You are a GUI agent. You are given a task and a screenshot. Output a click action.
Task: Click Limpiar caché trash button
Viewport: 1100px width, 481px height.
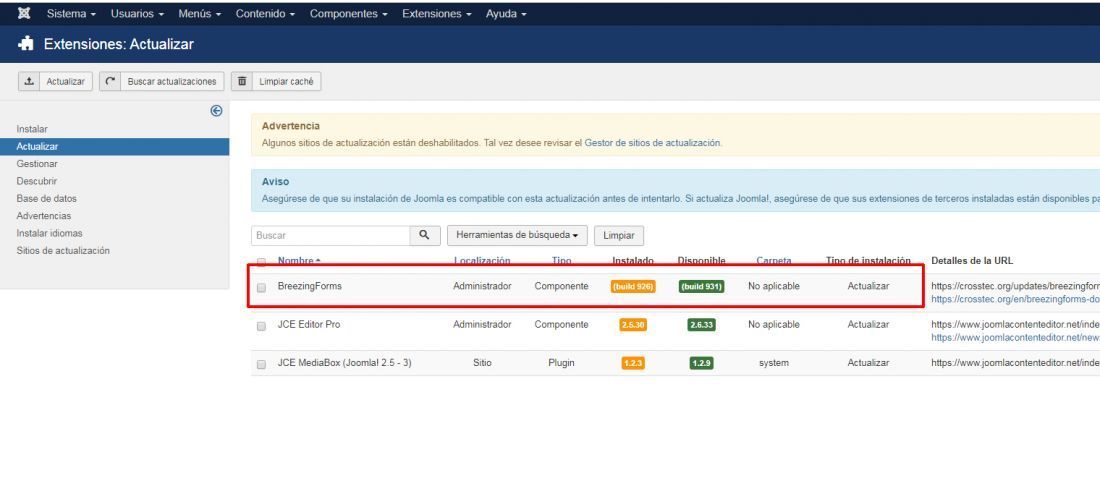(x=276, y=81)
